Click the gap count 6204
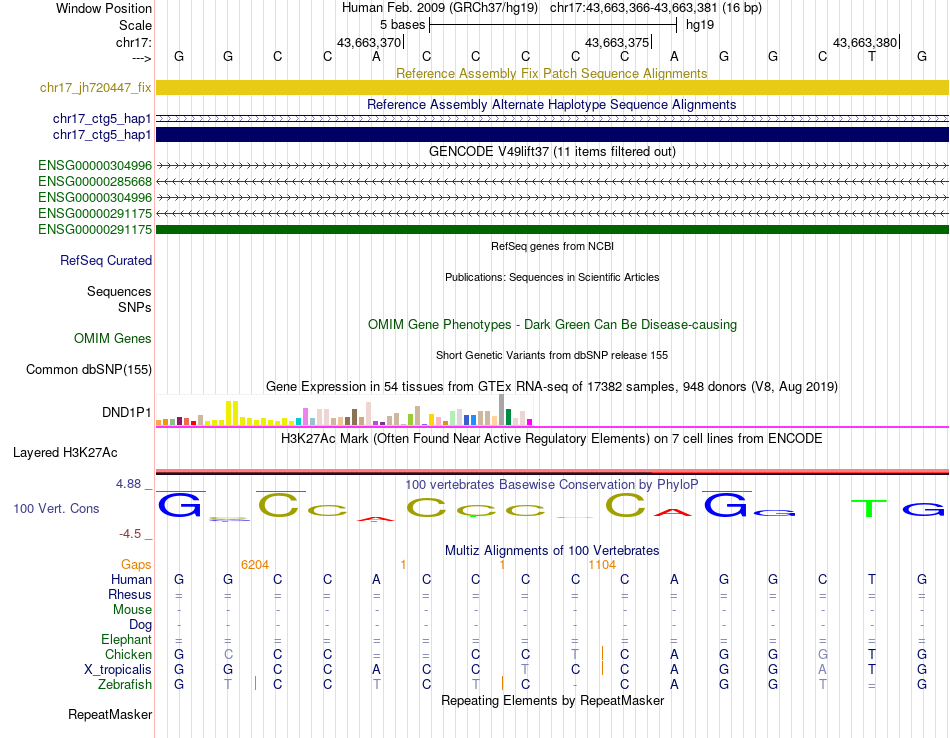 (254, 565)
